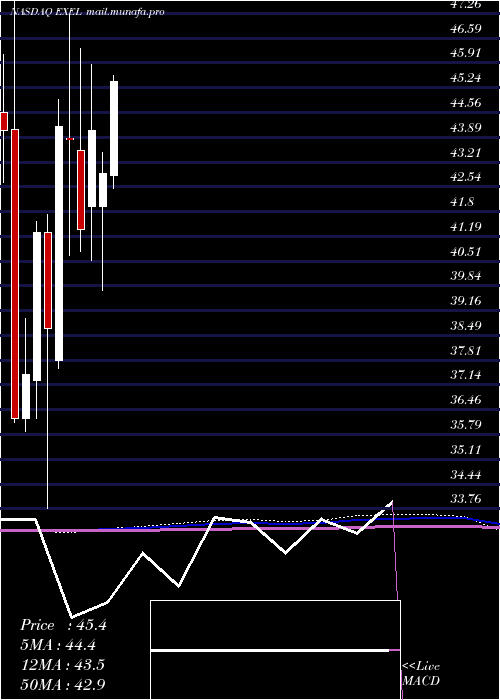Click the 41.8 price axis label
This screenshot has height=700, width=500.
point(462,202)
